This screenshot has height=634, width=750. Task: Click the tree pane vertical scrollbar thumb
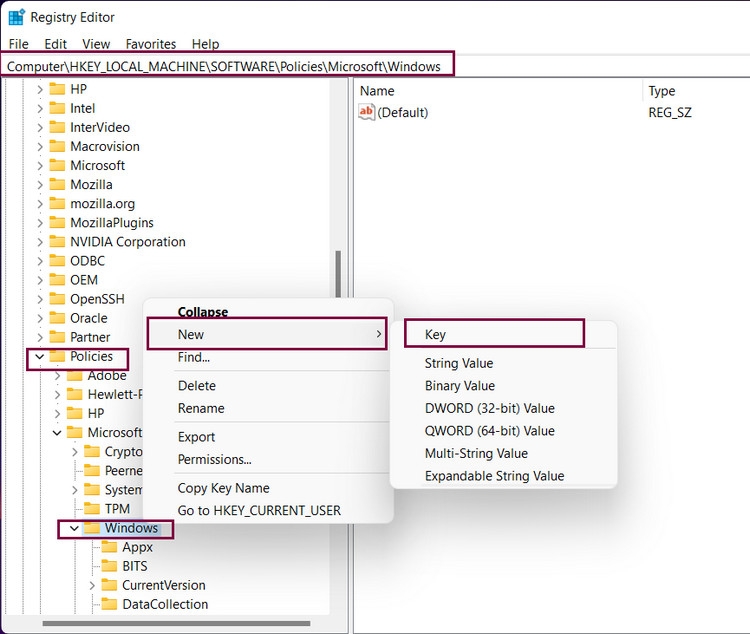click(338, 273)
